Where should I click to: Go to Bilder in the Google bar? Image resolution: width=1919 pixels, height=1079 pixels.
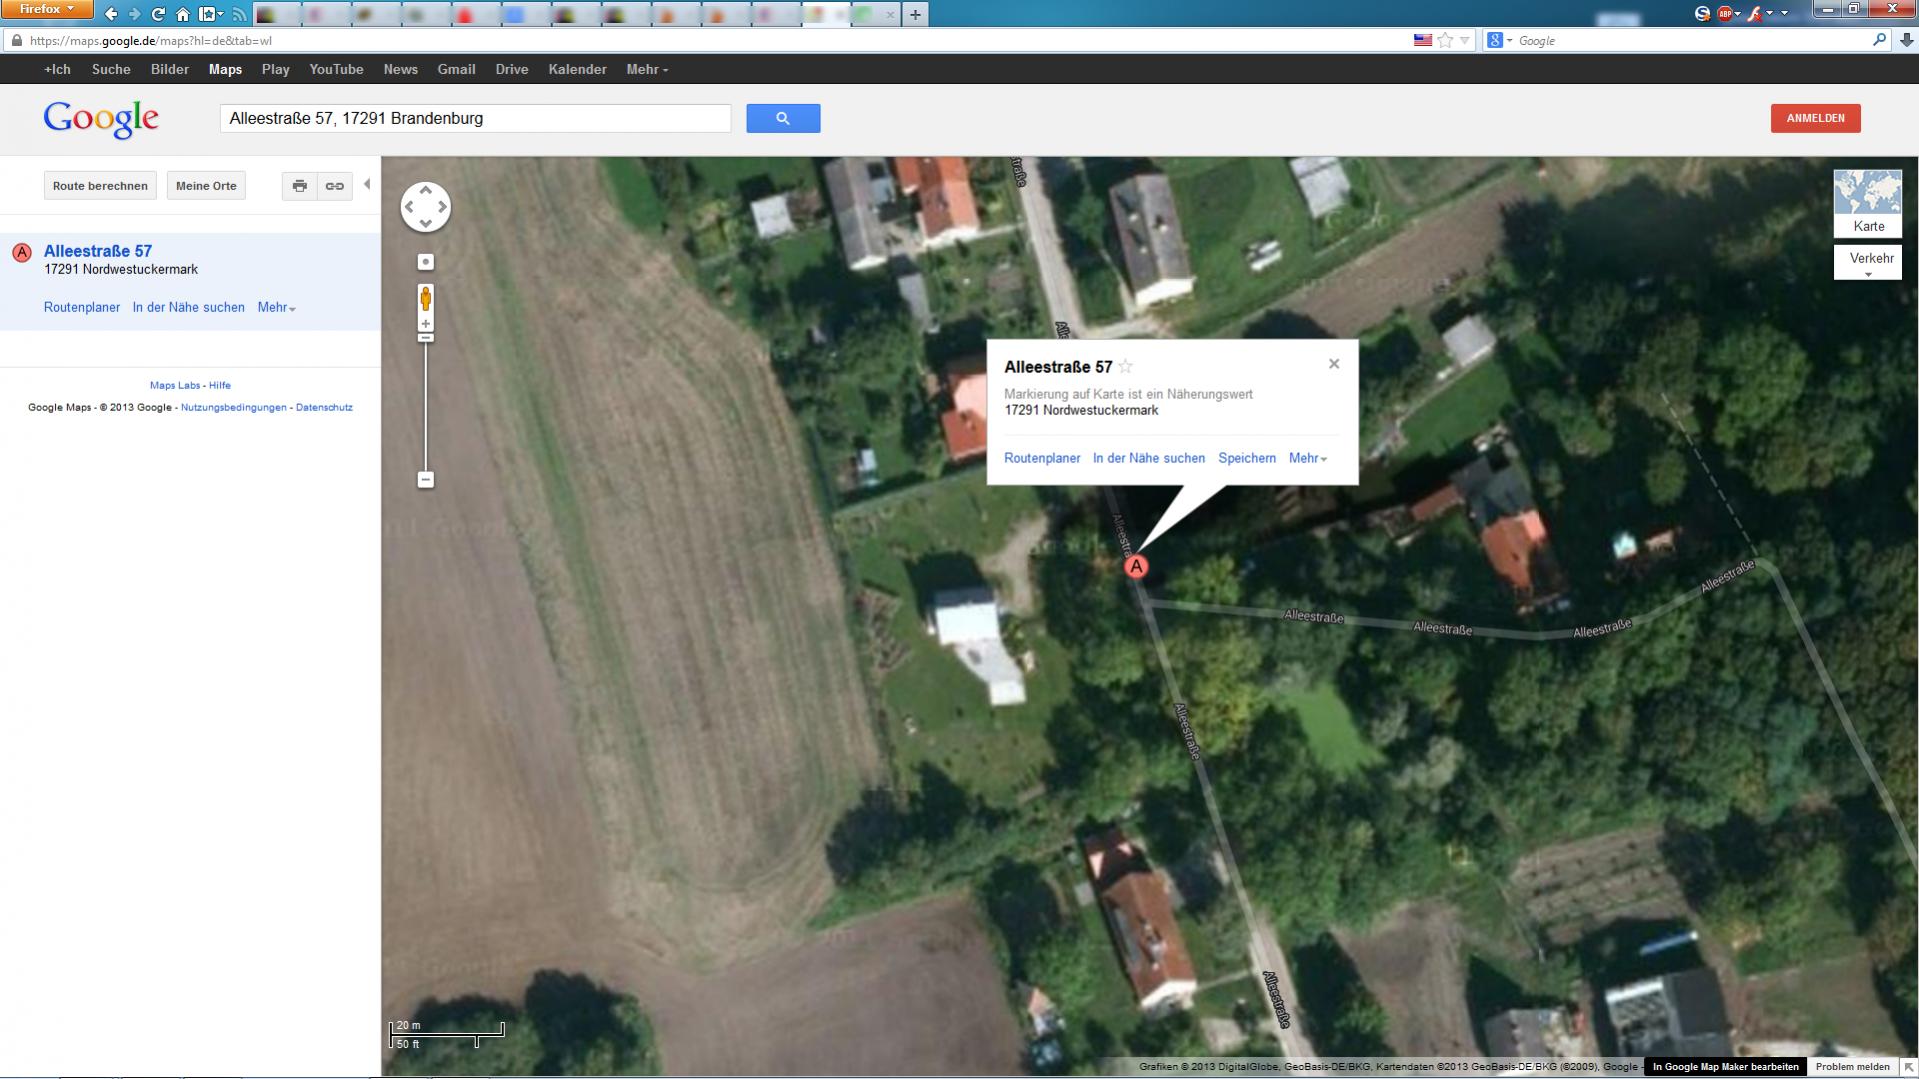coord(170,69)
